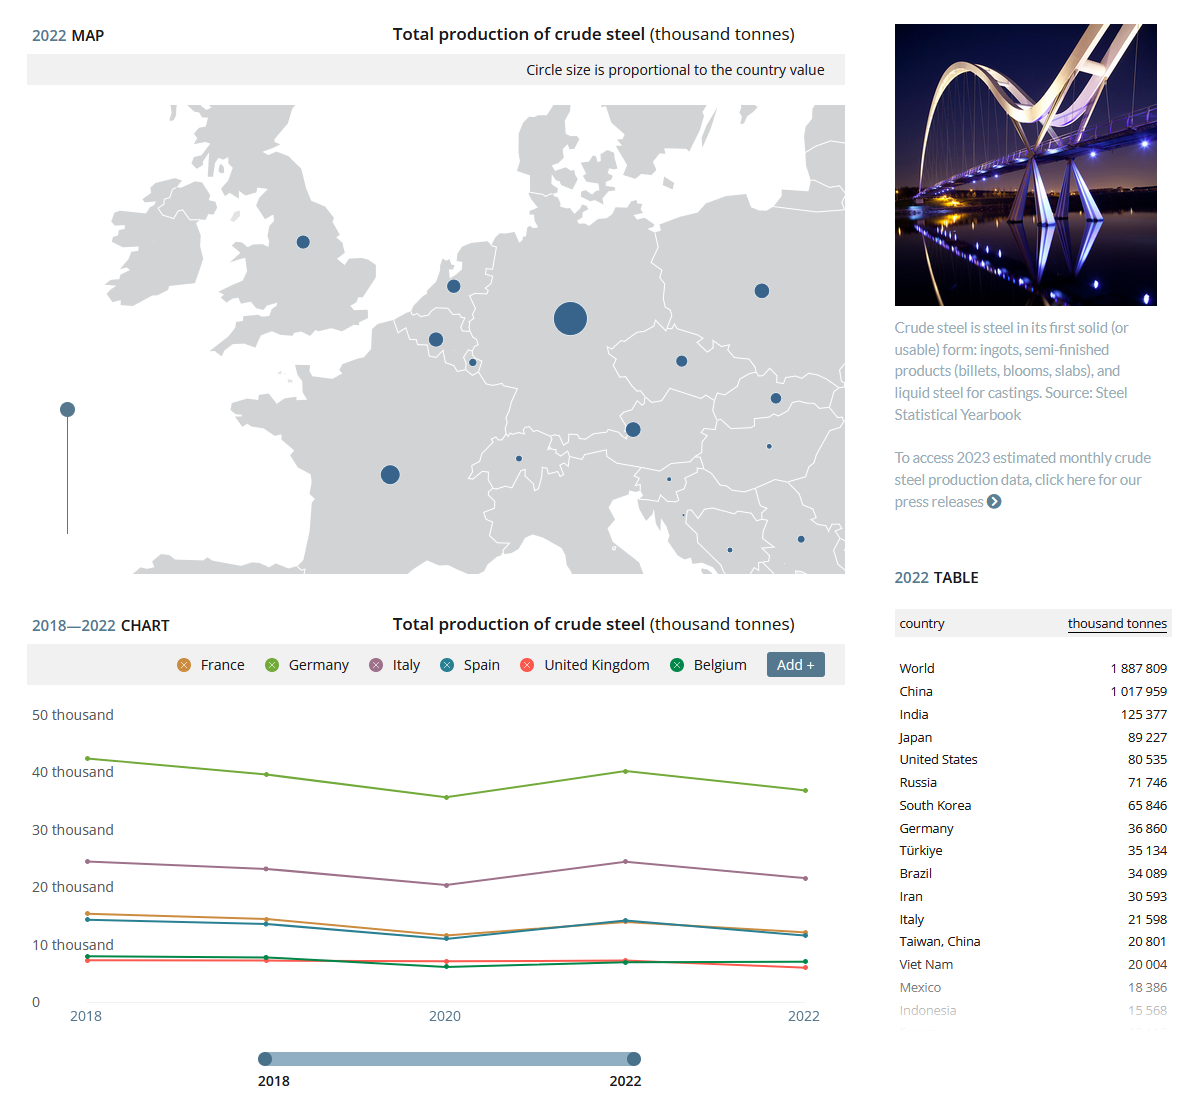Click the 2022 MAP heading

(68, 36)
